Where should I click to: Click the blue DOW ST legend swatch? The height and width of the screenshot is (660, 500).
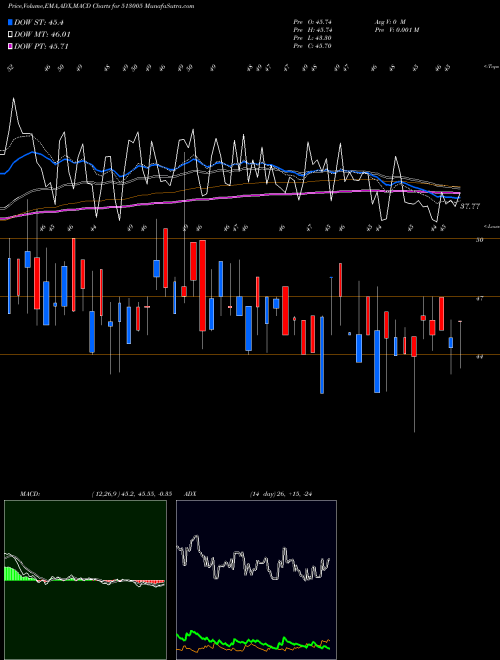pos(11,22)
